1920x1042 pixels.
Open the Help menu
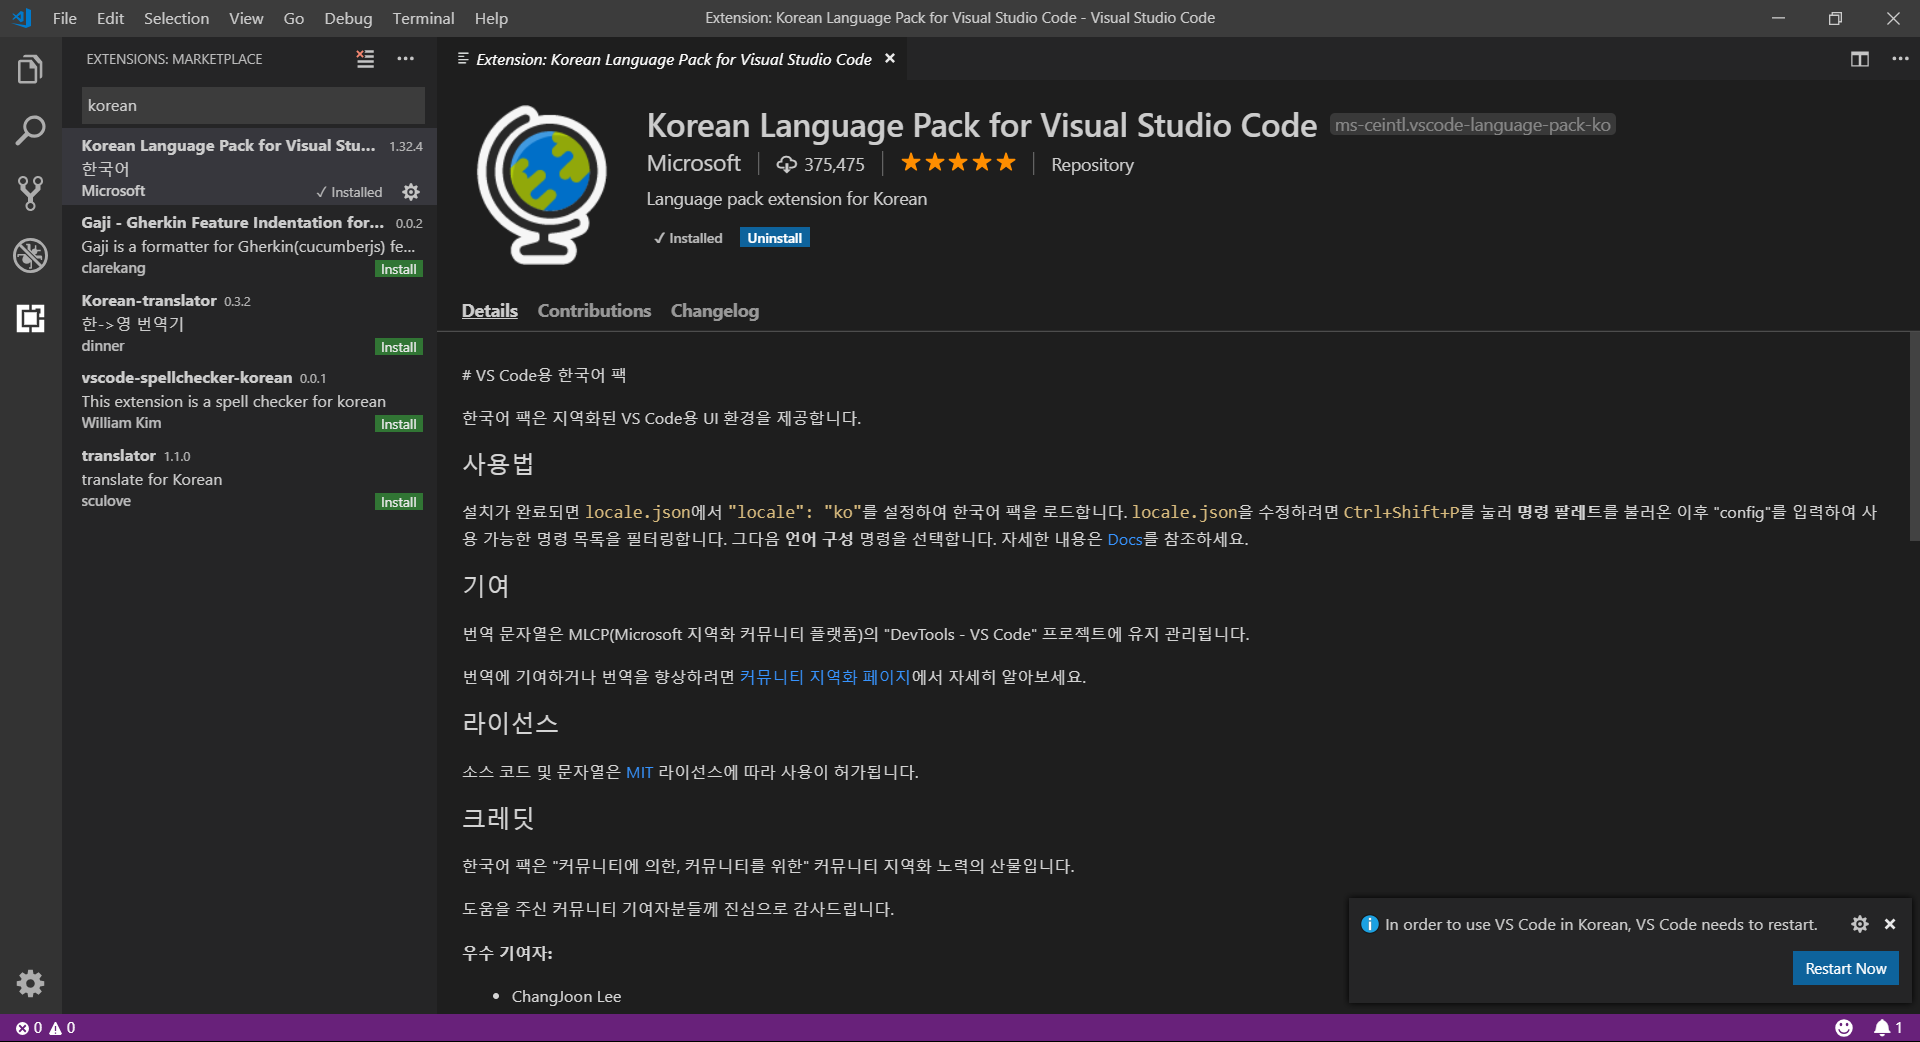pos(491,18)
